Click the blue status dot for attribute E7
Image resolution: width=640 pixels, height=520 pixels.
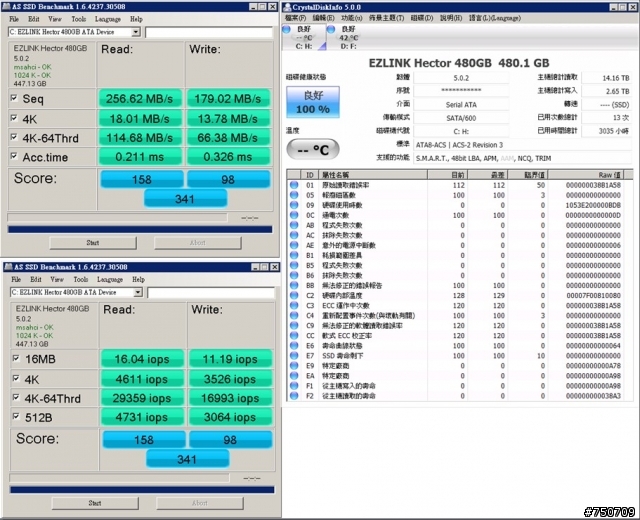tap(293, 356)
